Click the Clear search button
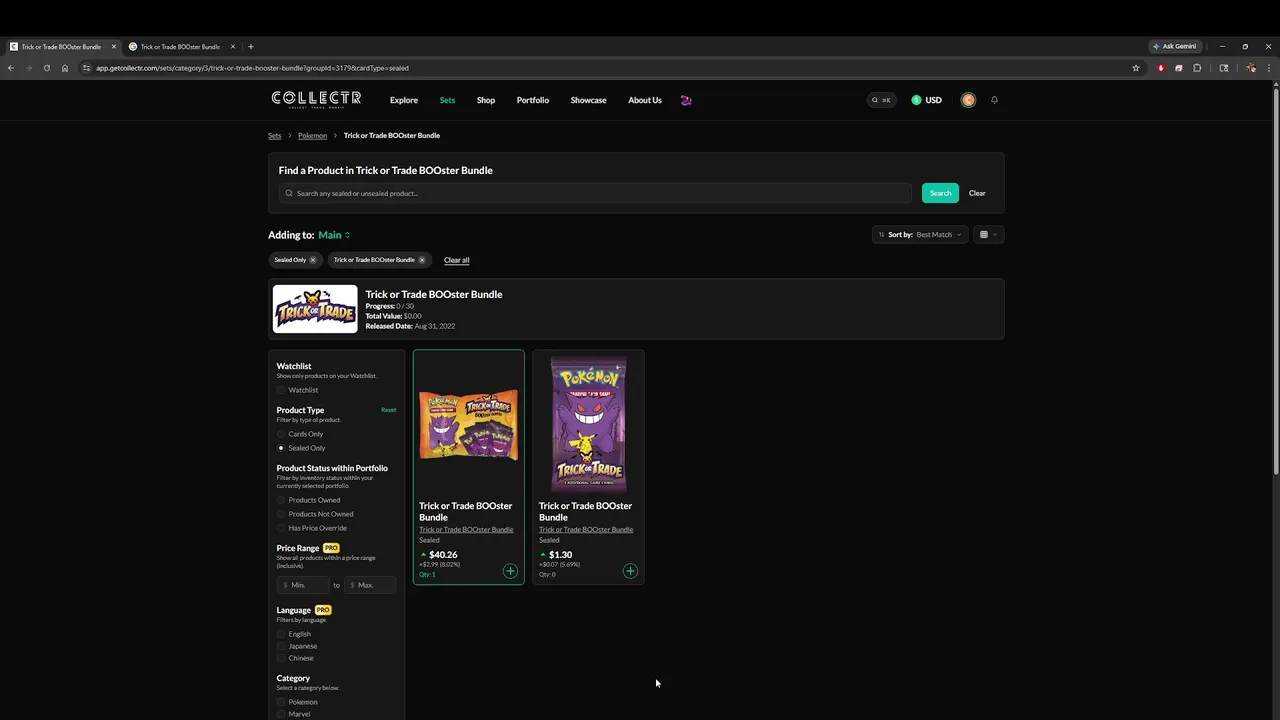This screenshot has width=1280, height=720. pos(977,193)
